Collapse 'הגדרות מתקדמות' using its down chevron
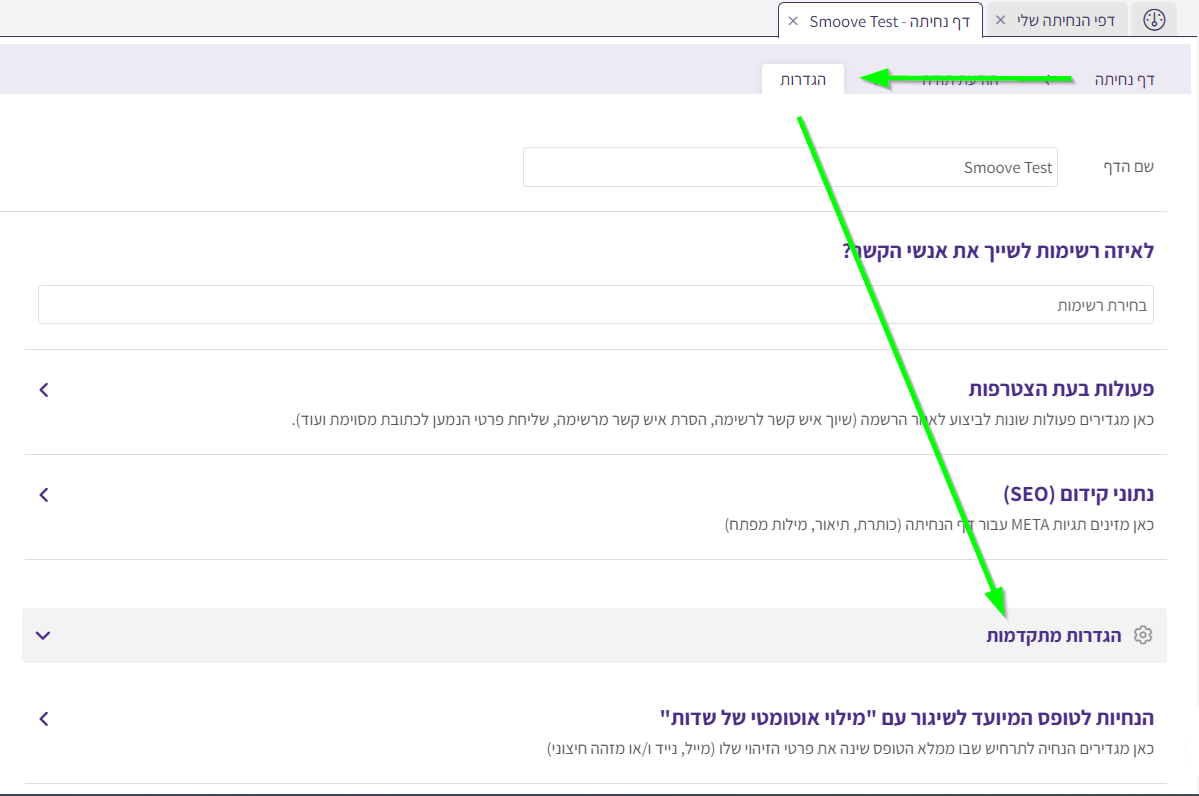This screenshot has height=796, width=1199. click(42, 635)
